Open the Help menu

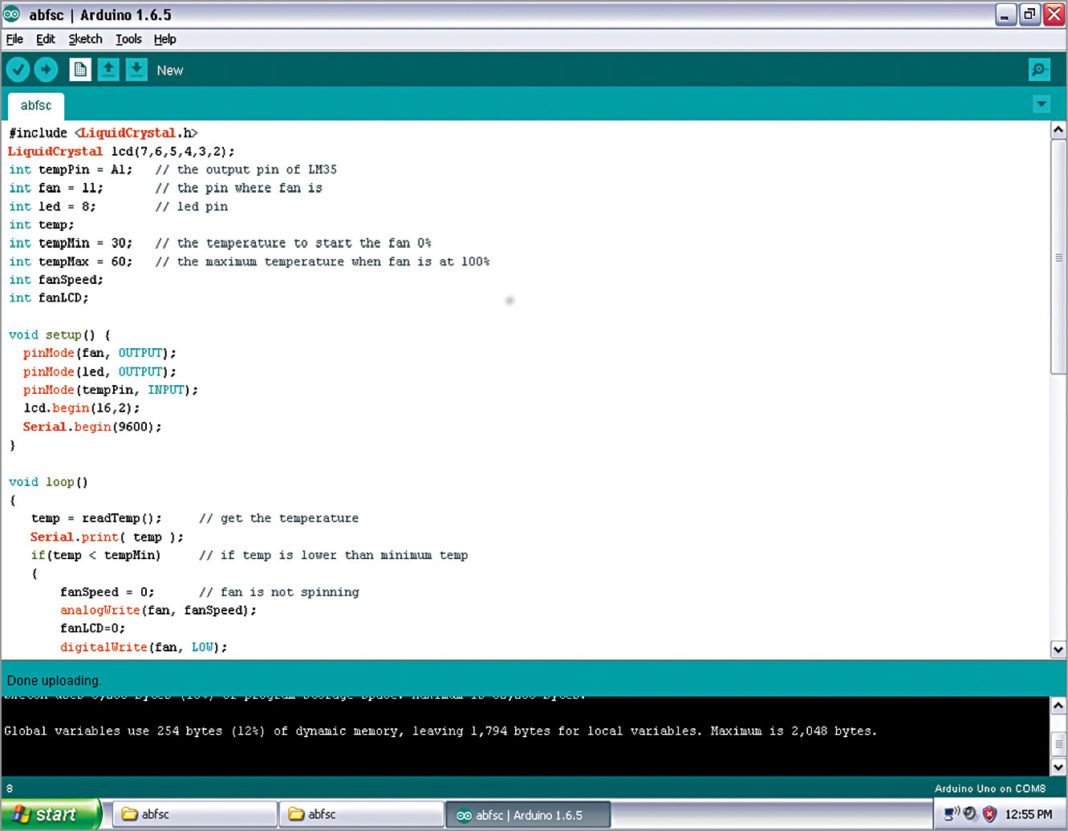[x=164, y=39]
